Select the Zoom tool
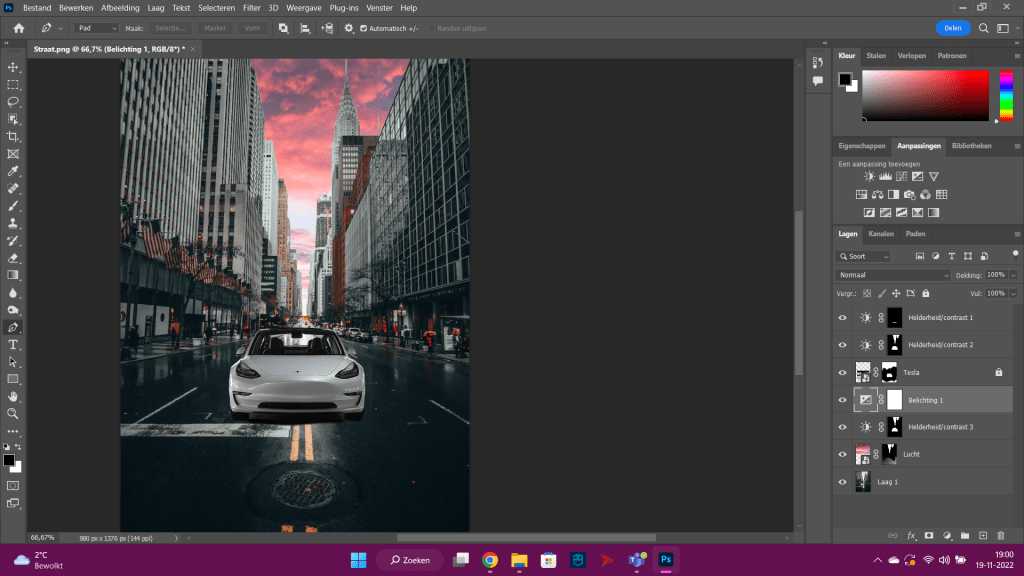Screen dimensions: 1024x576 point(13,413)
